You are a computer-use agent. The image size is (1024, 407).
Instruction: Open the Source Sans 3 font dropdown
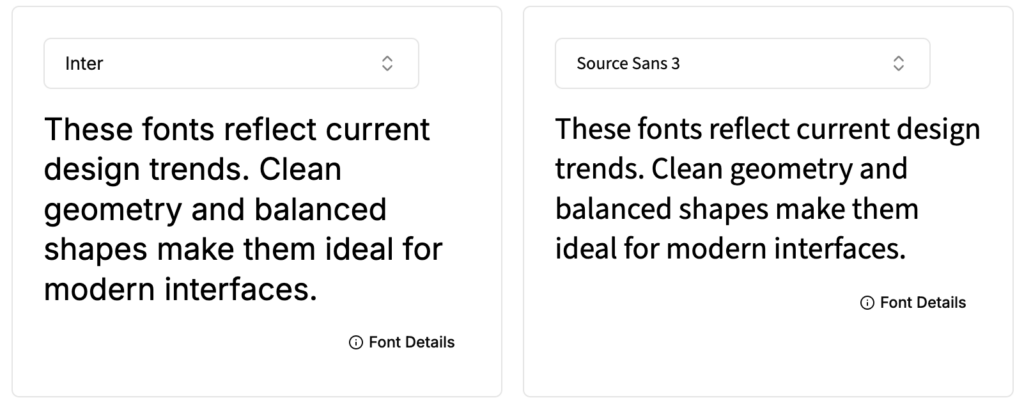pyautogui.click(x=742, y=64)
